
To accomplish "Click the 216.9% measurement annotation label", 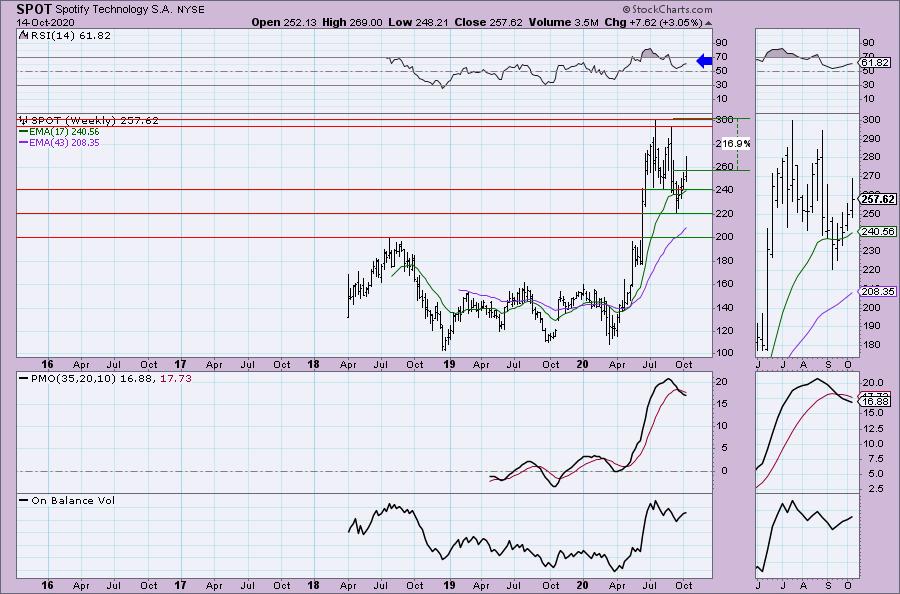I will 734,143.
